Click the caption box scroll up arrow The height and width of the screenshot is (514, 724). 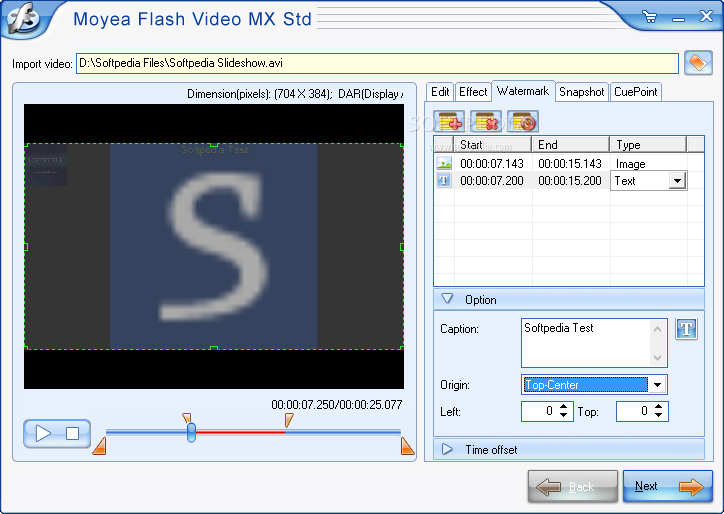pyautogui.click(x=658, y=329)
